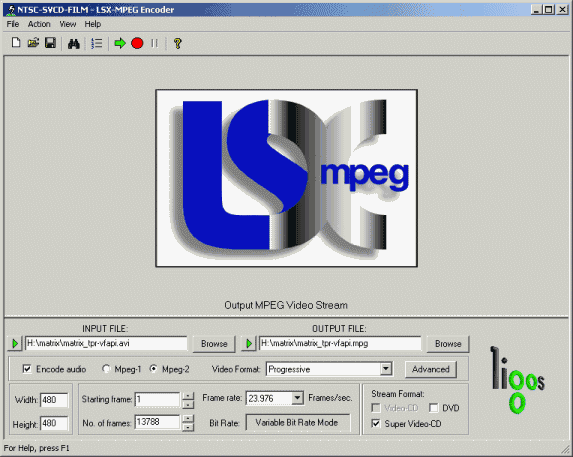Expand the Video Format Progressive dropdown
This screenshot has height=457, width=573.
pyautogui.click(x=386, y=369)
